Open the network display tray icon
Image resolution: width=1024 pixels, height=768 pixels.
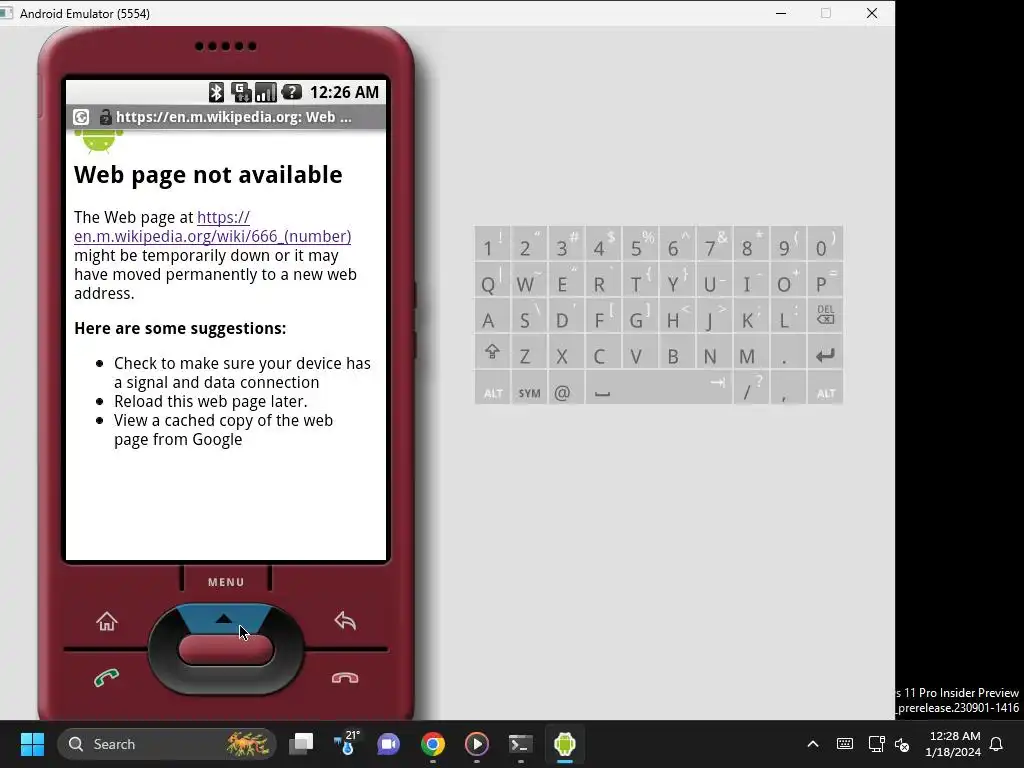coord(876,744)
